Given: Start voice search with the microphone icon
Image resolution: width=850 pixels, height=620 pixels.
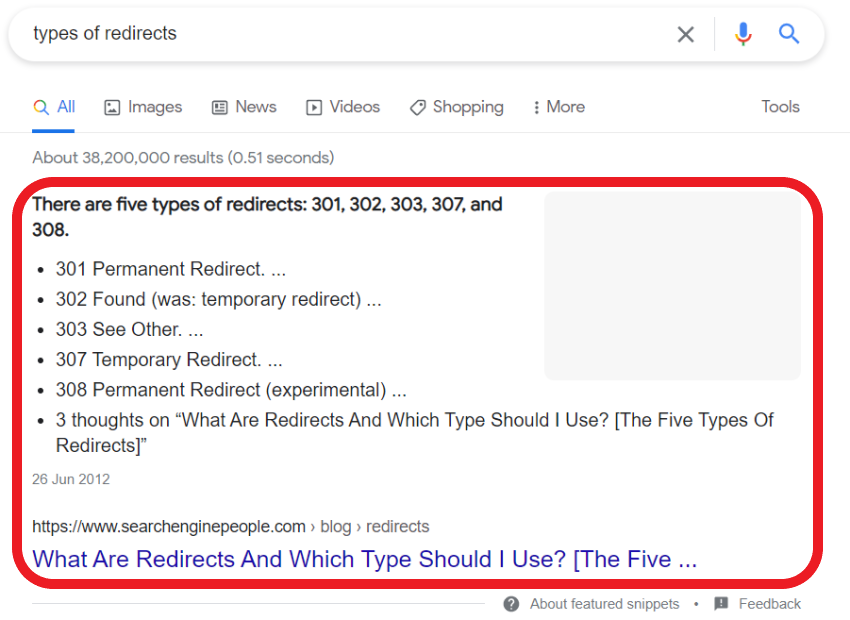Looking at the screenshot, I should (x=742, y=35).
